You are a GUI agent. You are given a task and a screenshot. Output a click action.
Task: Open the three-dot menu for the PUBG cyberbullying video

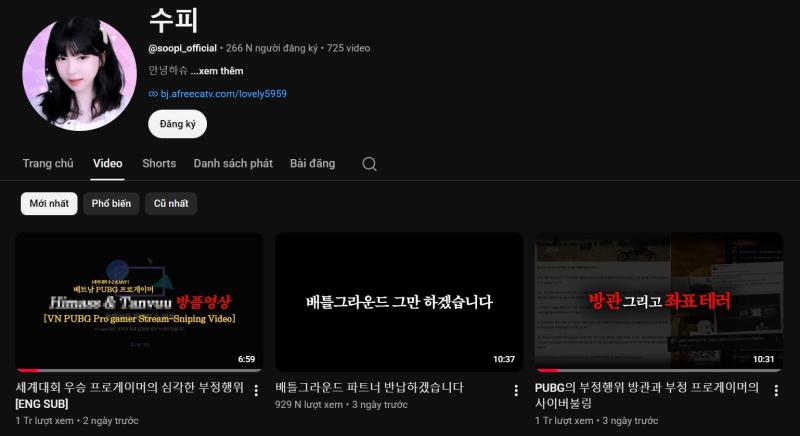[x=776, y=391]
